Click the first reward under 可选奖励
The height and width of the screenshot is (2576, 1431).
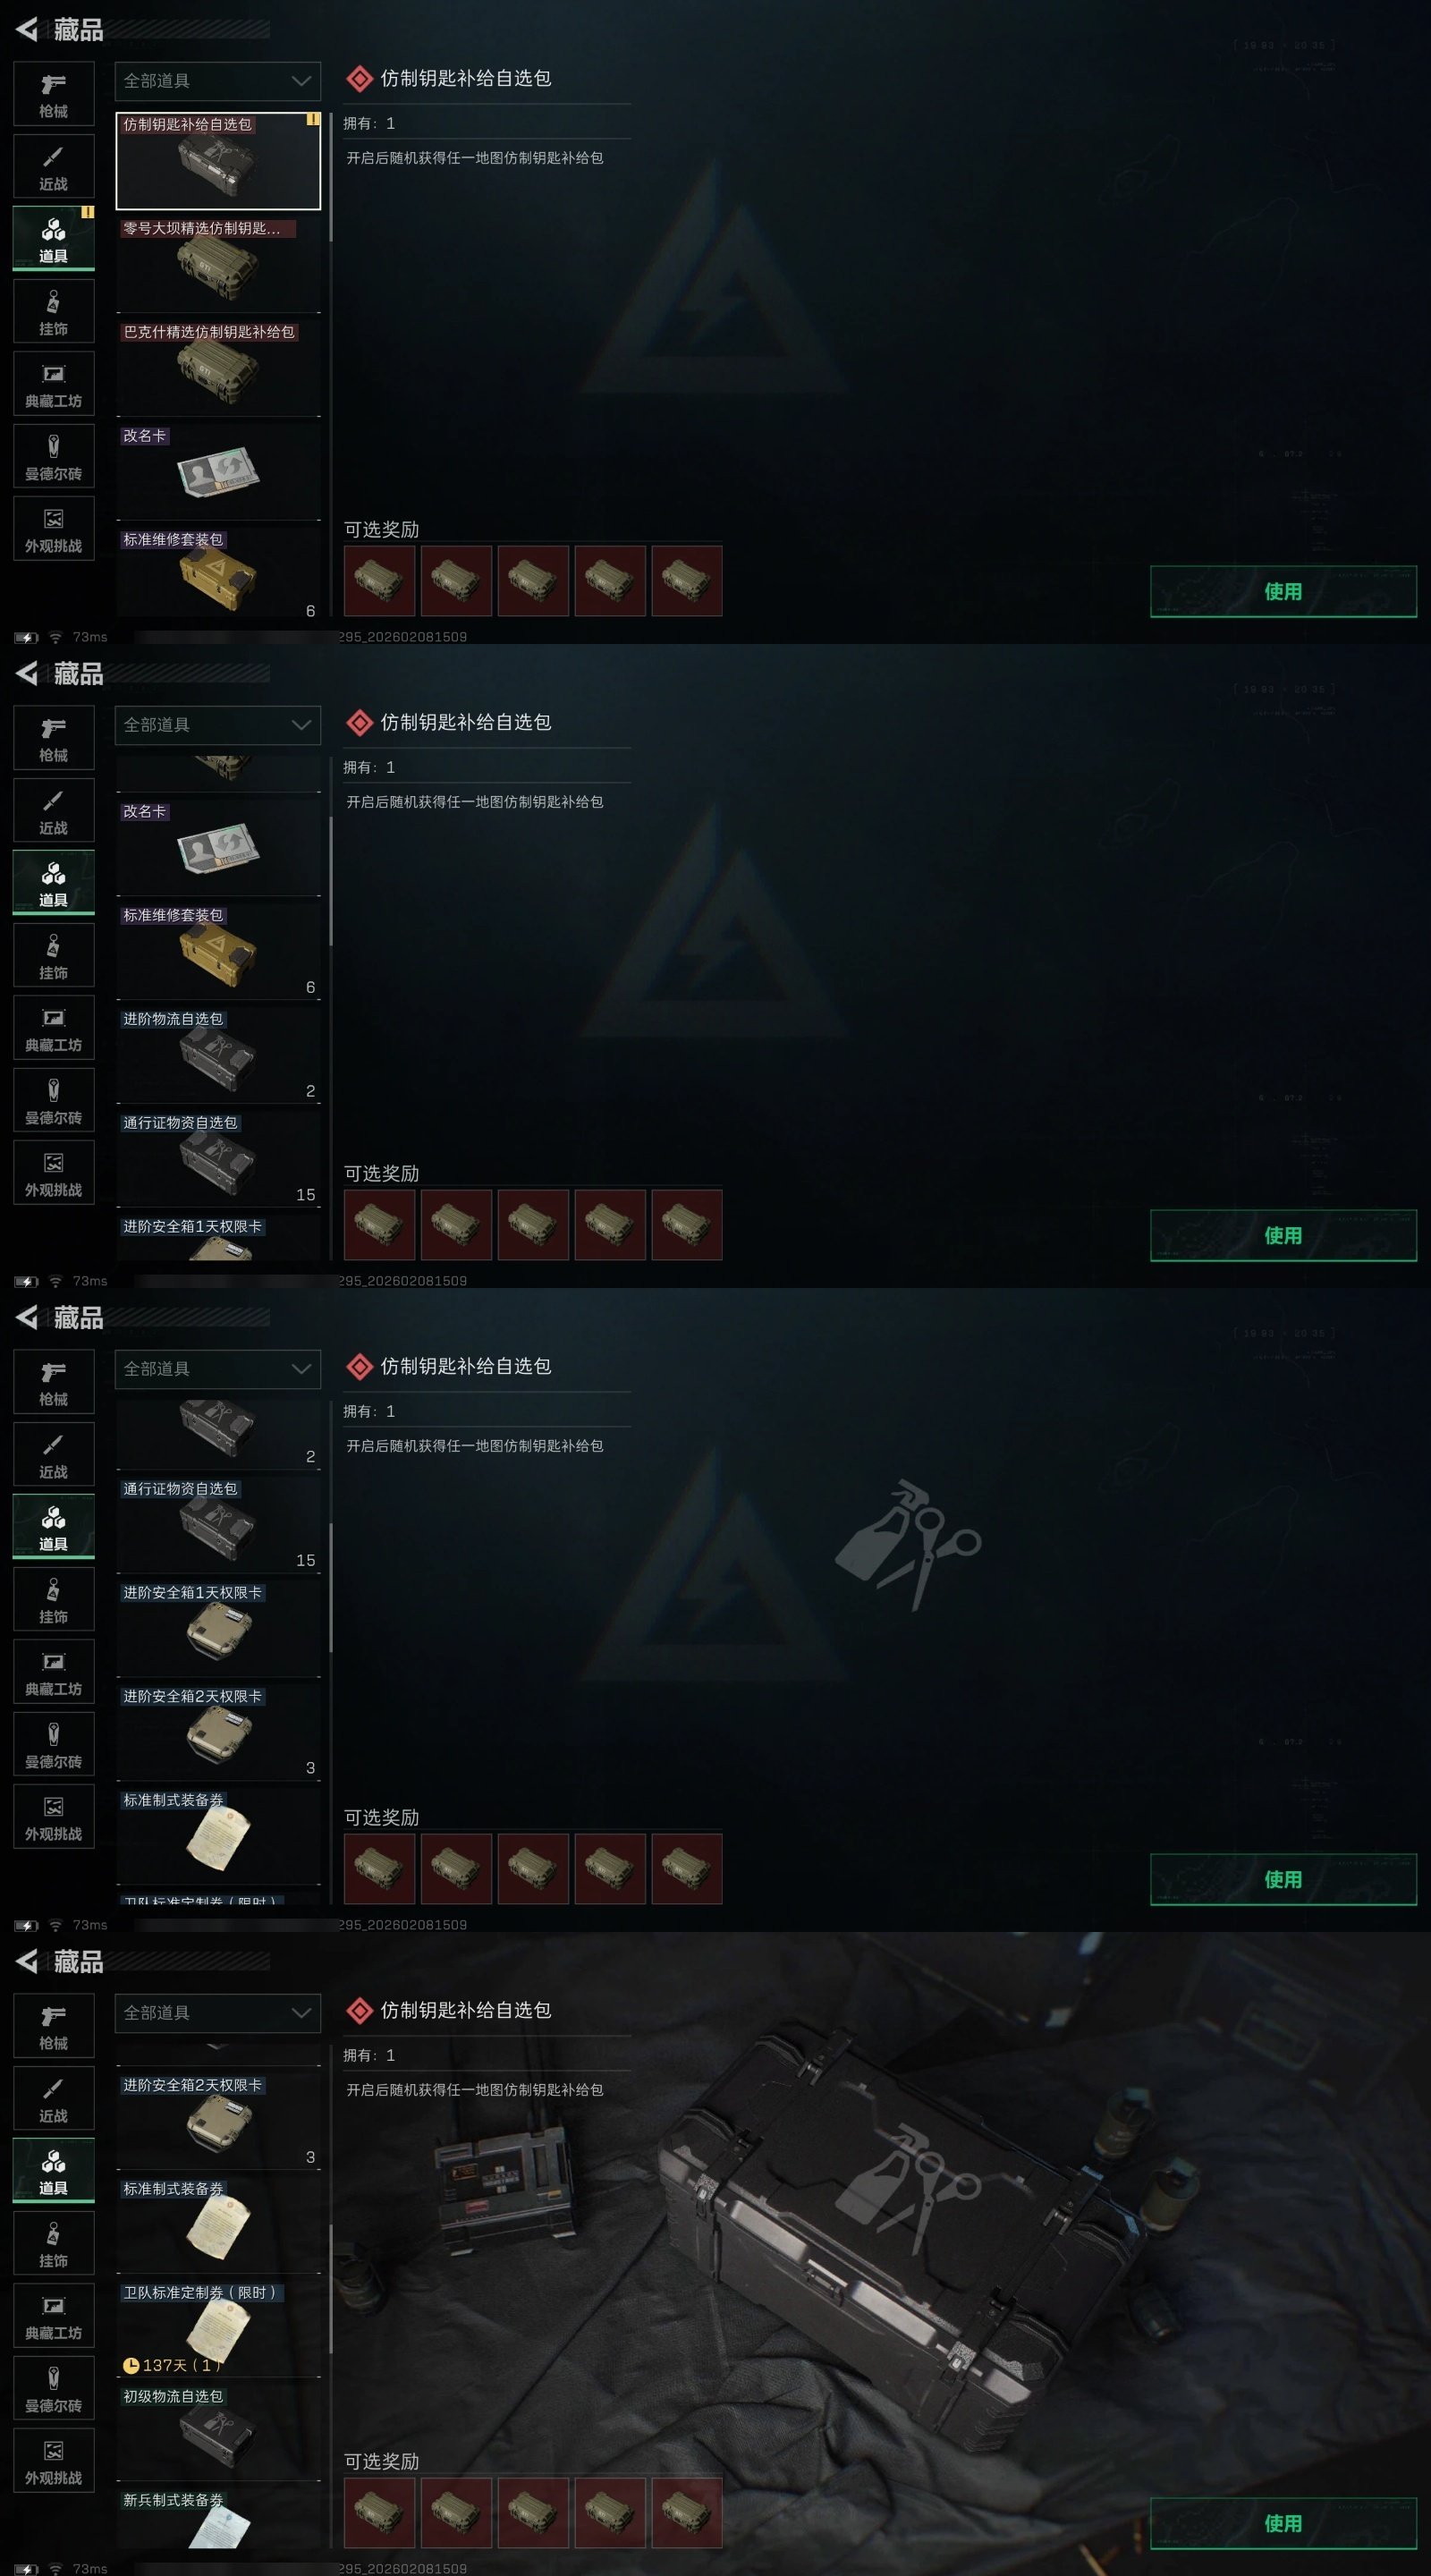380,581
